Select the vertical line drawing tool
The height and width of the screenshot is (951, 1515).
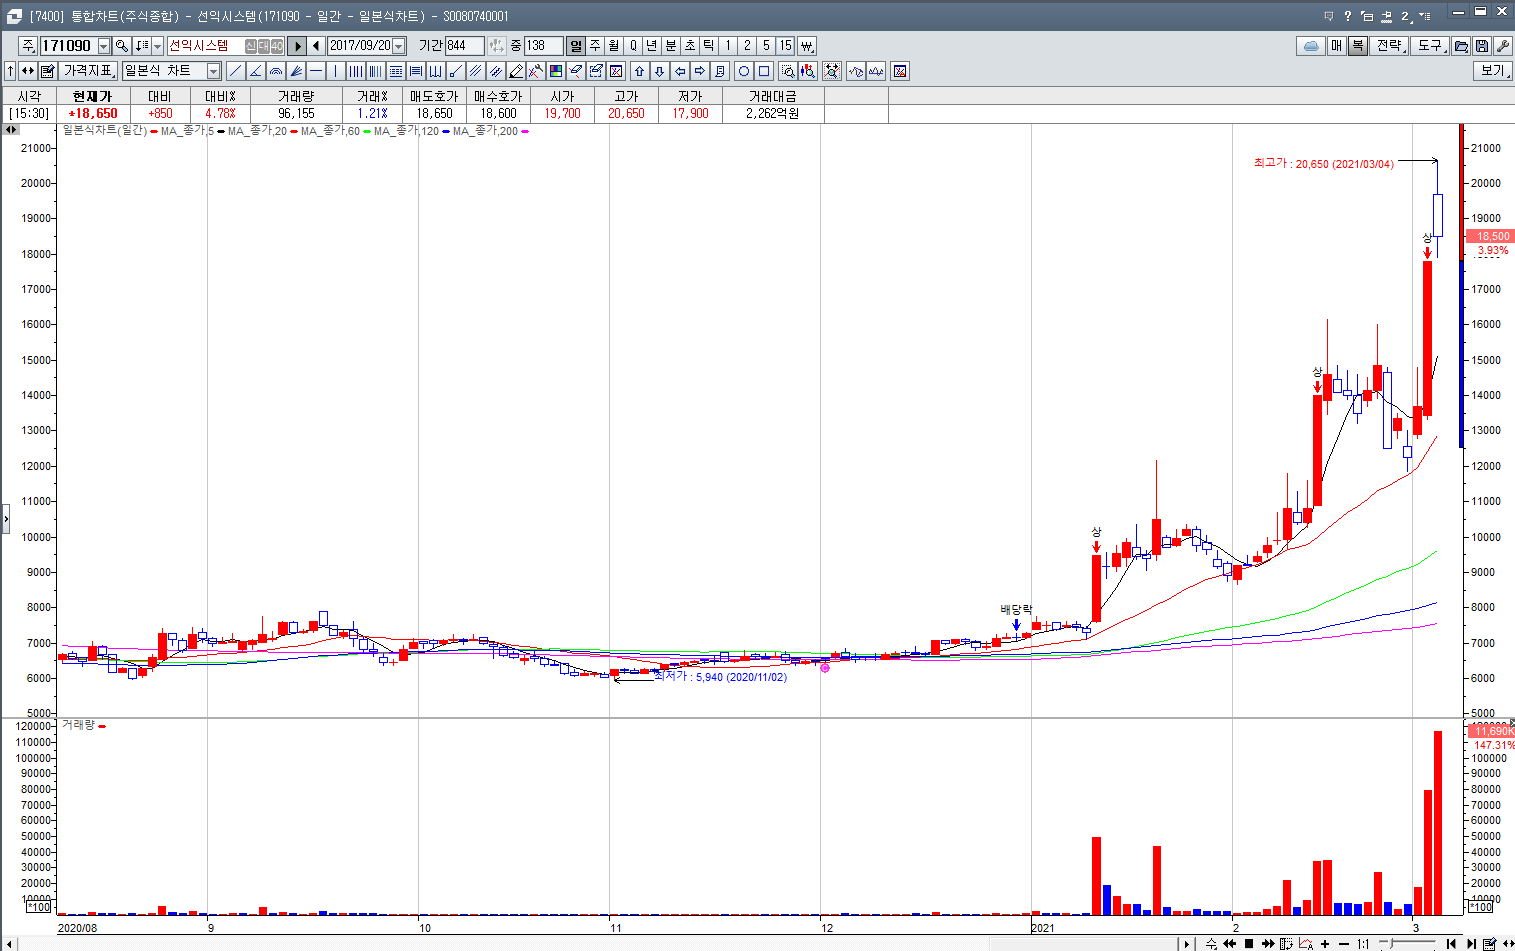pos(336,71)
